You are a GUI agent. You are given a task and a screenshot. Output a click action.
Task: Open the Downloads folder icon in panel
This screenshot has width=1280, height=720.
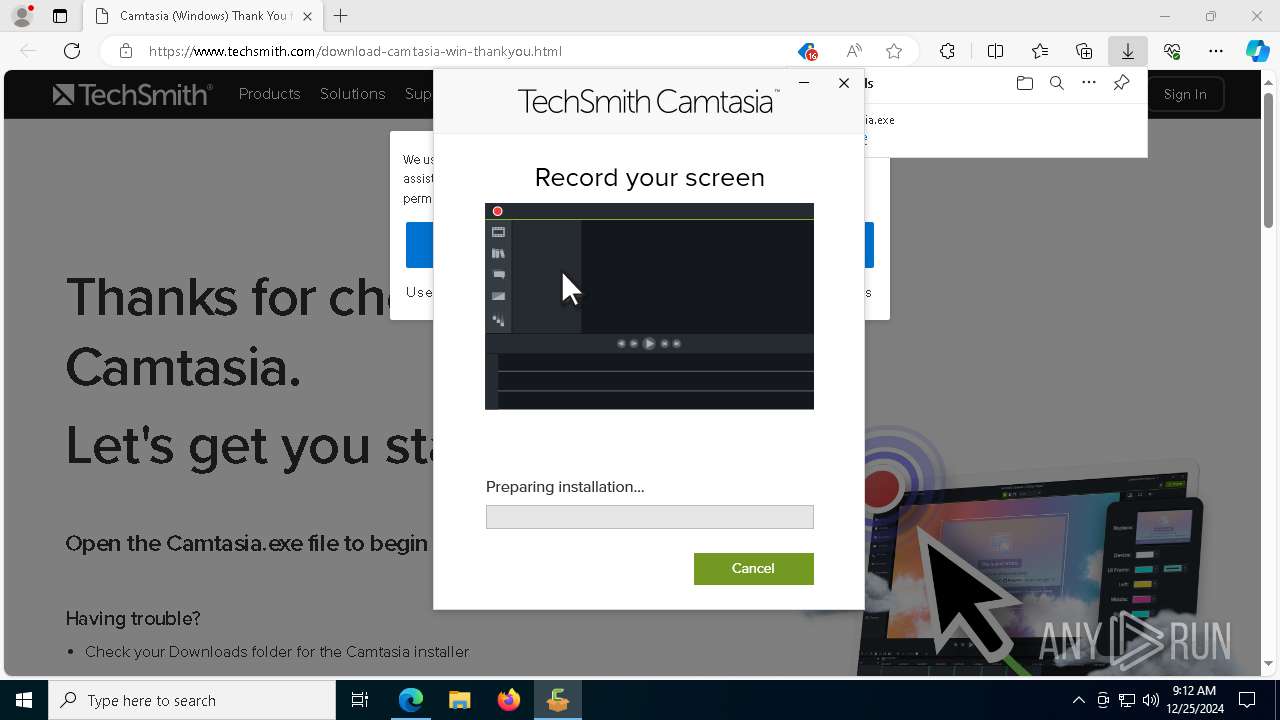(1024, 83)
